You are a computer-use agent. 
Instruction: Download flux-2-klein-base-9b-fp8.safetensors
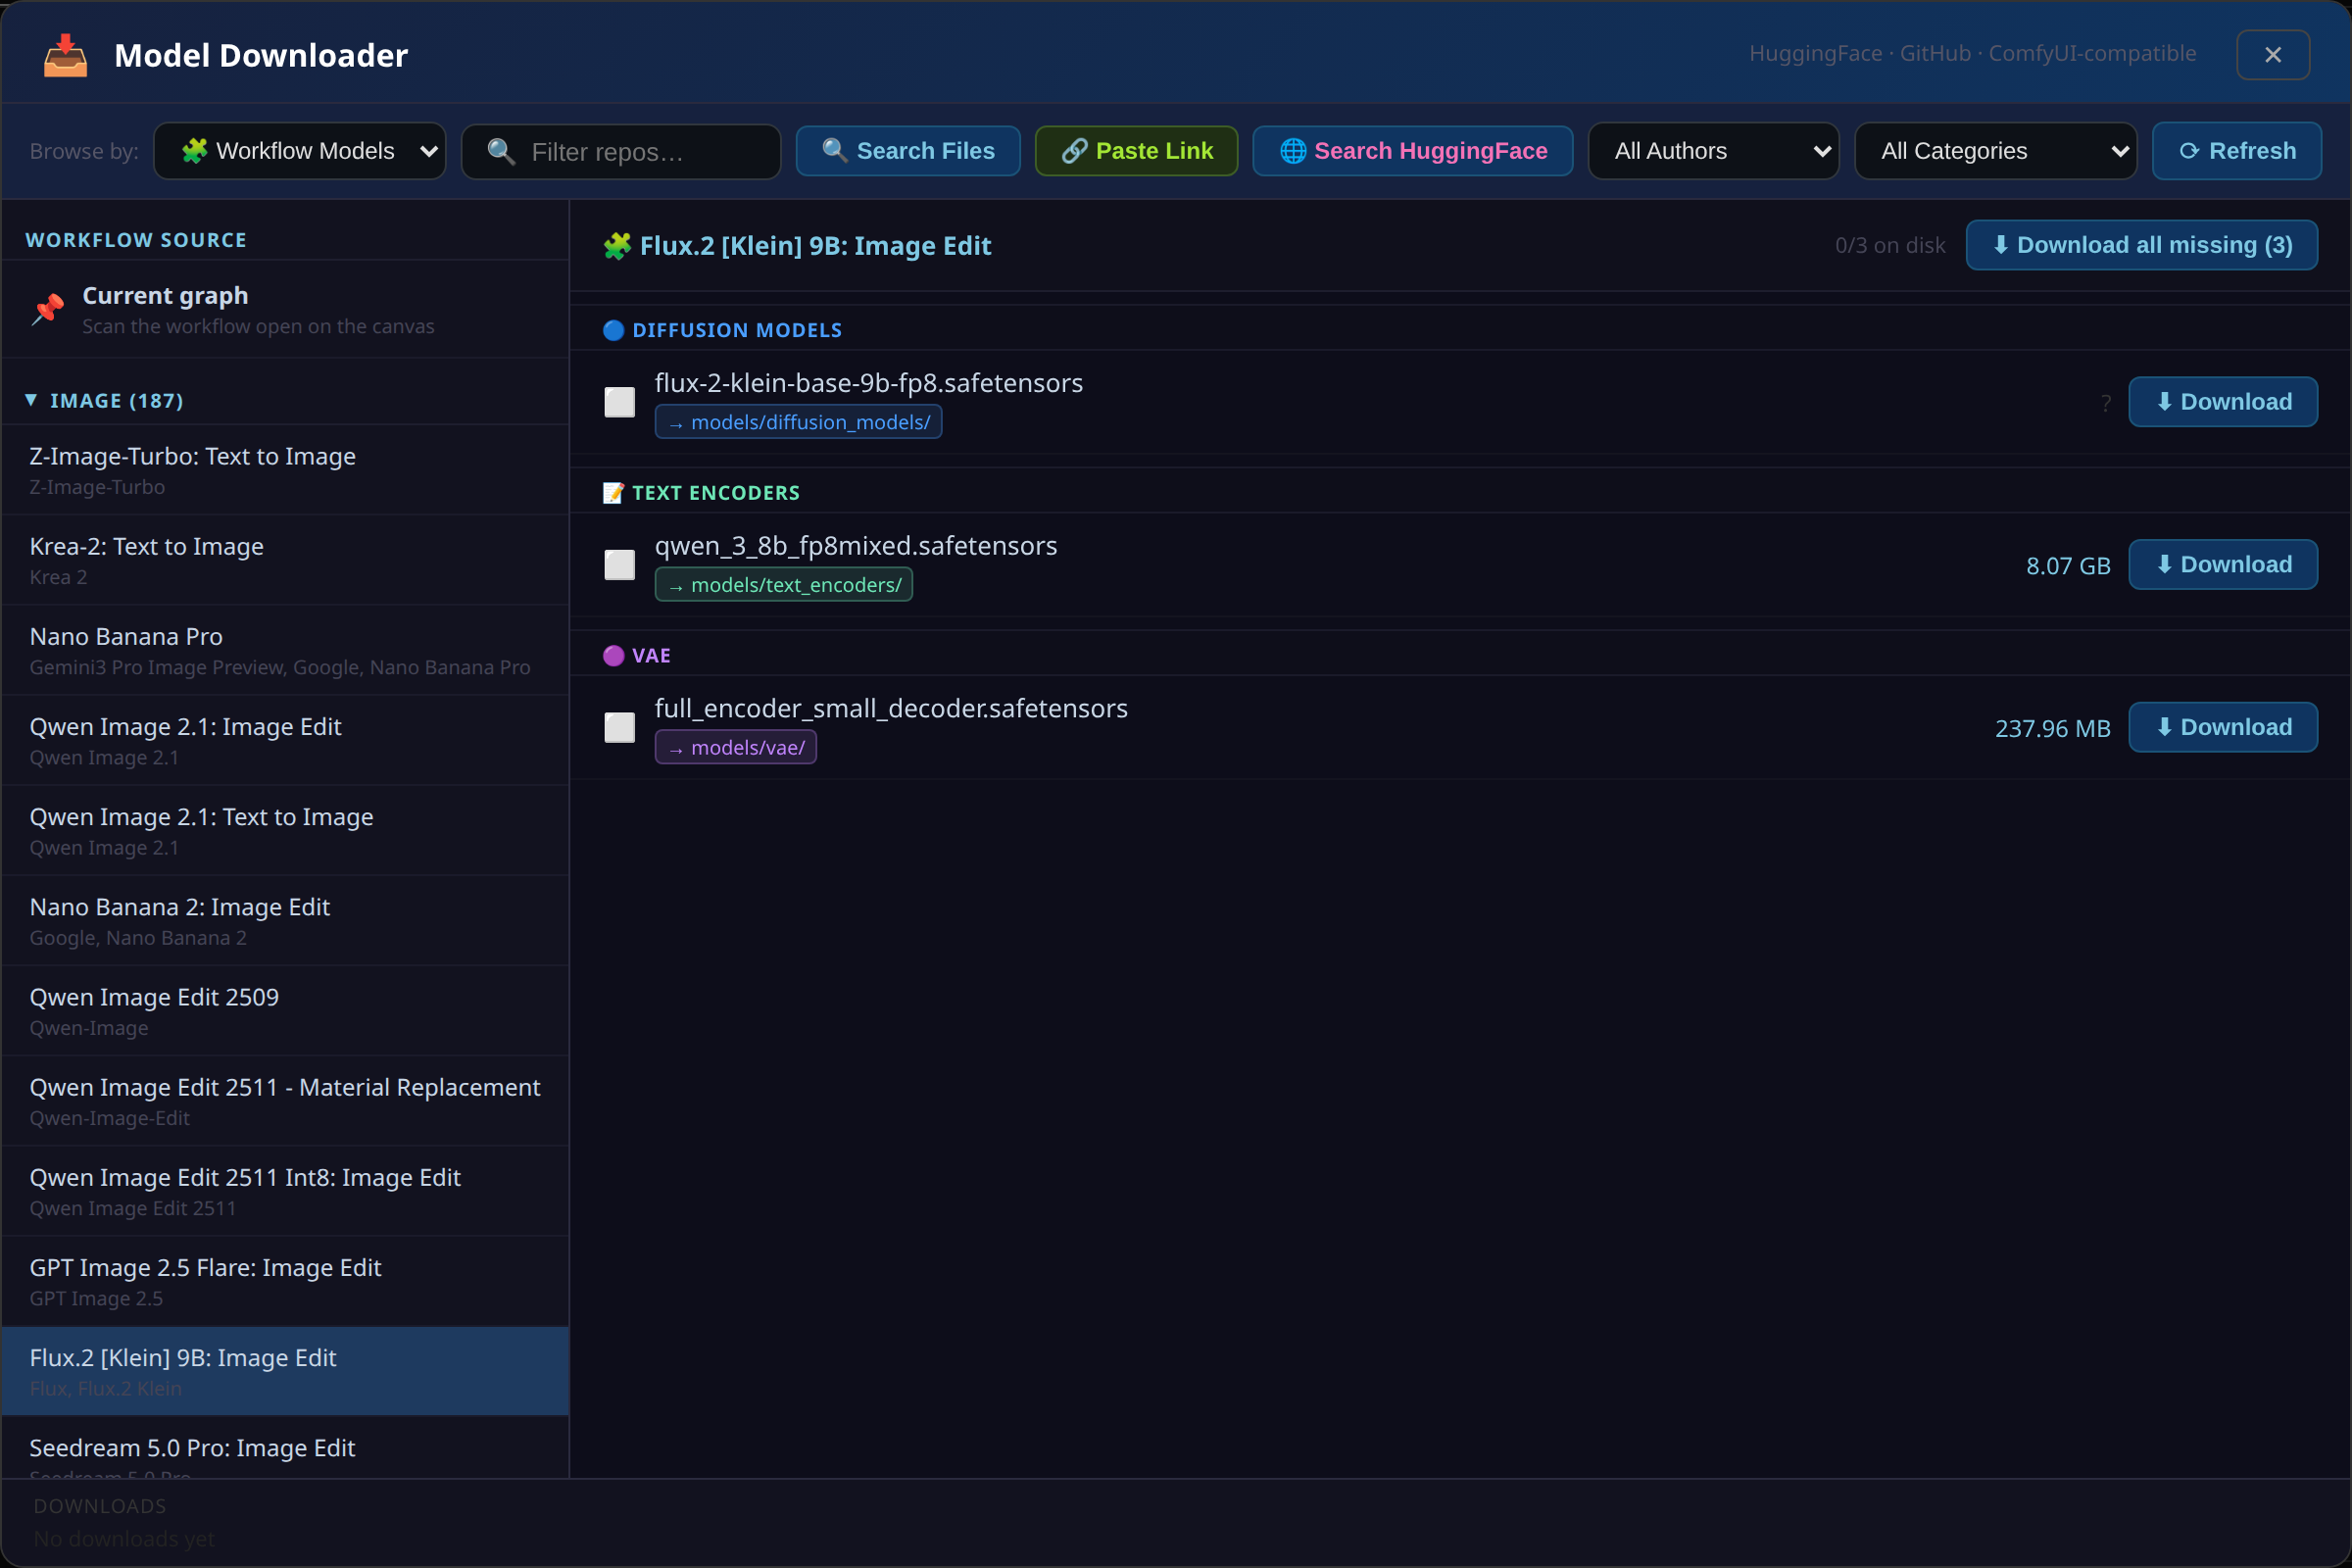click(x=2222, y=402)
